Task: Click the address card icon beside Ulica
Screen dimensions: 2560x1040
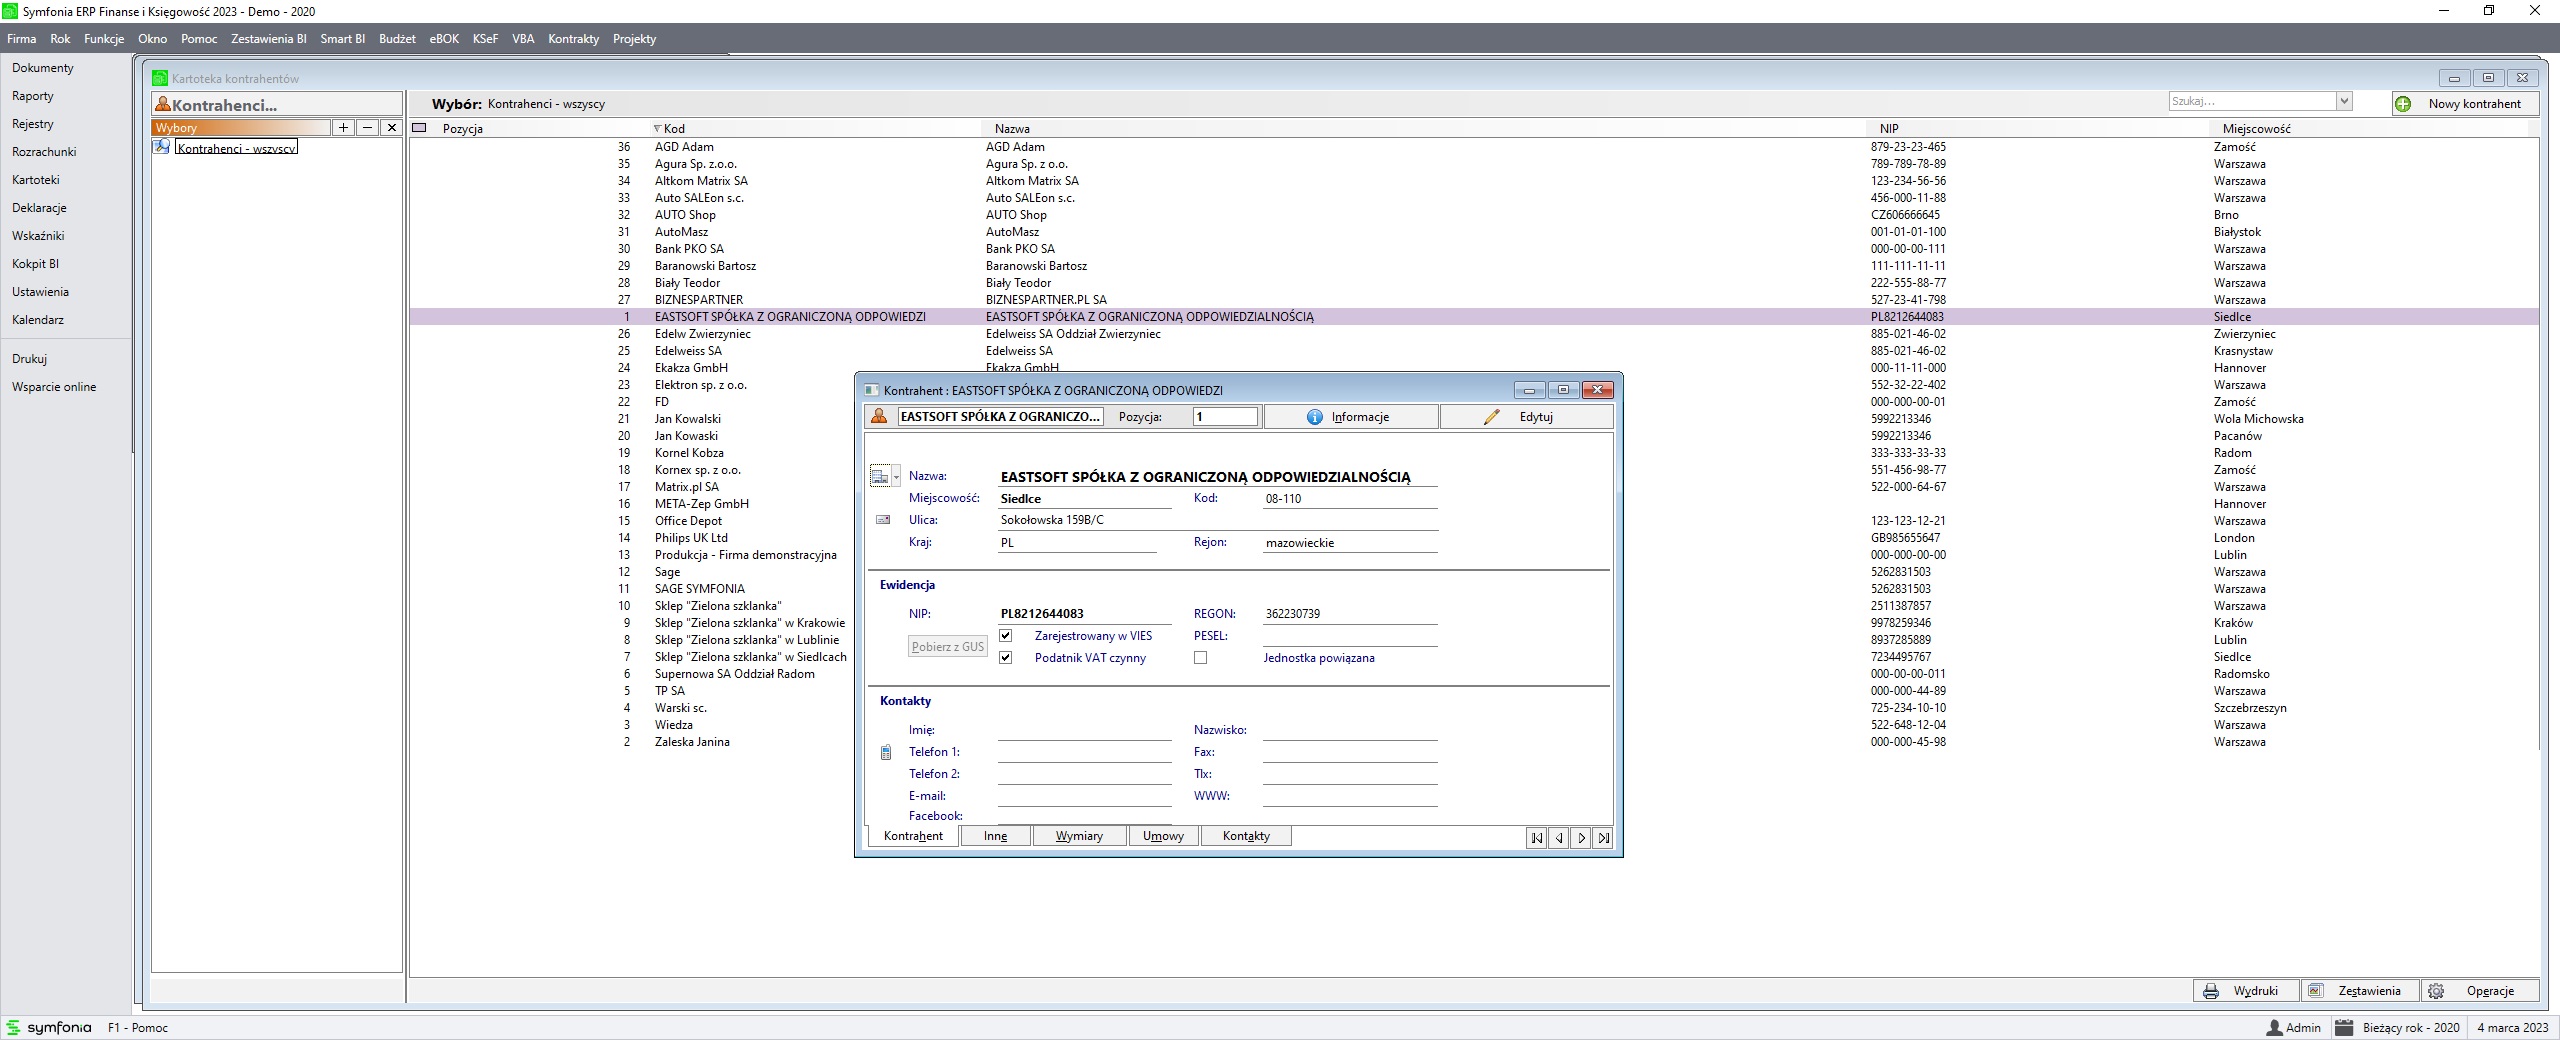Action: [883, 520]
